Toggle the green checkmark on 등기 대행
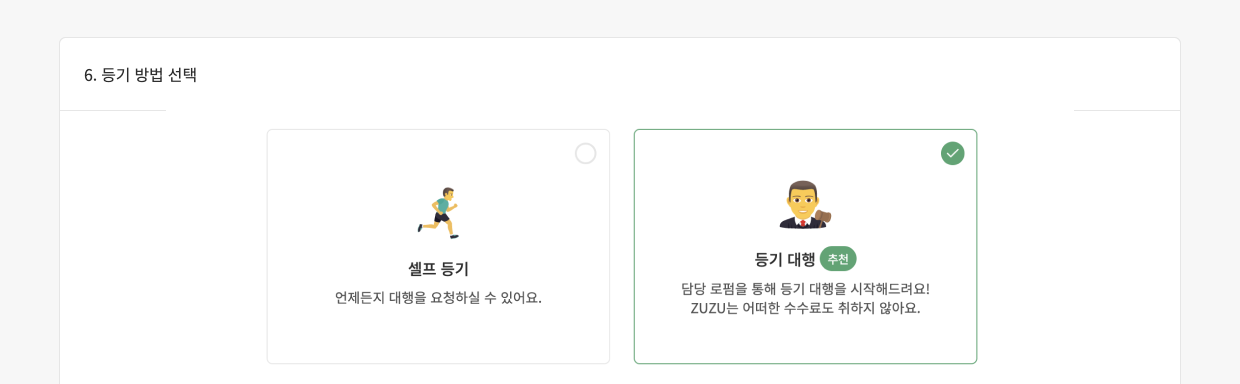The height and width of the screenshot is (384, 1240). [952, 153]
